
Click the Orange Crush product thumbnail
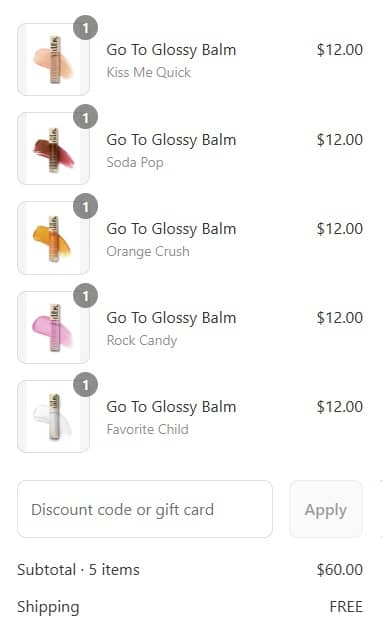pos(53,238)
